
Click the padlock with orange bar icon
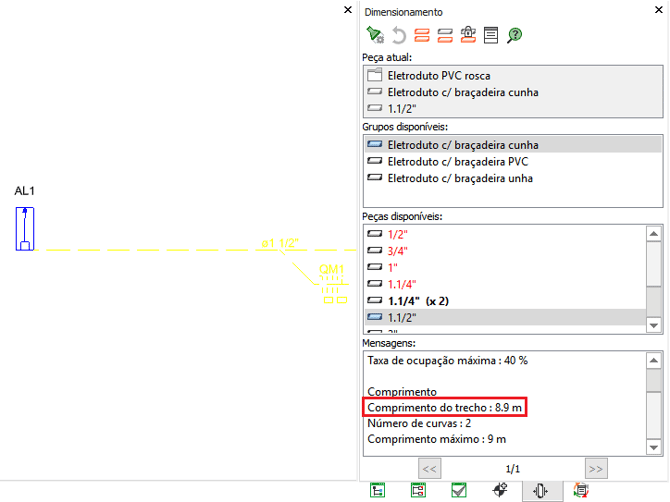(x=467, y=35)
